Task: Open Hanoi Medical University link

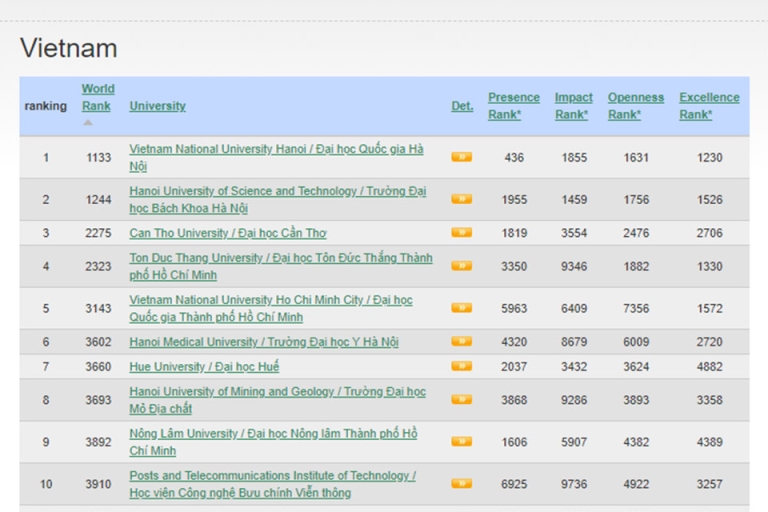Action: click(x=264, y=341)
